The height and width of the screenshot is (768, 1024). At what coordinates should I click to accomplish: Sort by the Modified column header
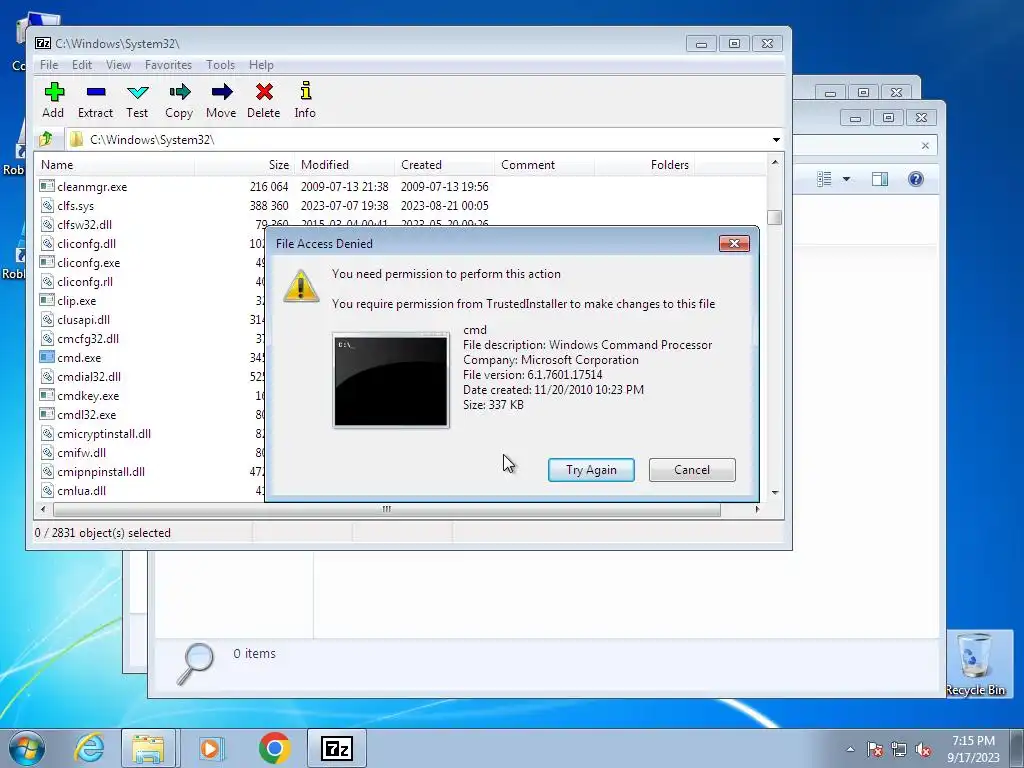coord(344,165)
